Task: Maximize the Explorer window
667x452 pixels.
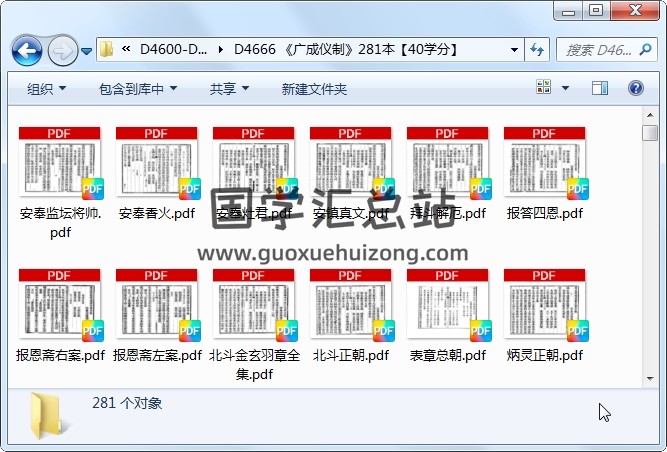Action: tap(596, 11)
